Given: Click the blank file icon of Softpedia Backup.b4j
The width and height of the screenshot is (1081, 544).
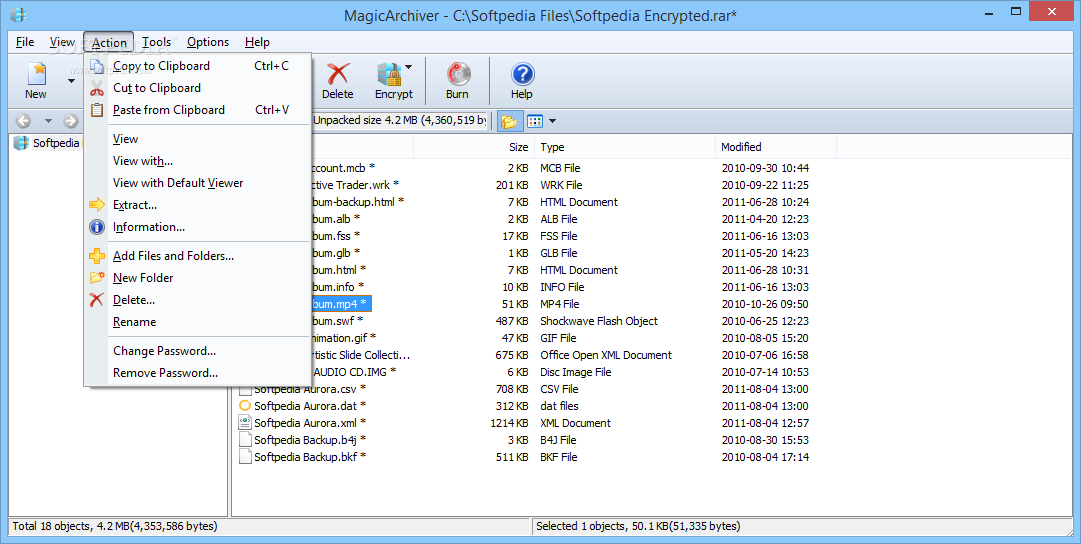Looking at the screenshot, I should [245, 440].
